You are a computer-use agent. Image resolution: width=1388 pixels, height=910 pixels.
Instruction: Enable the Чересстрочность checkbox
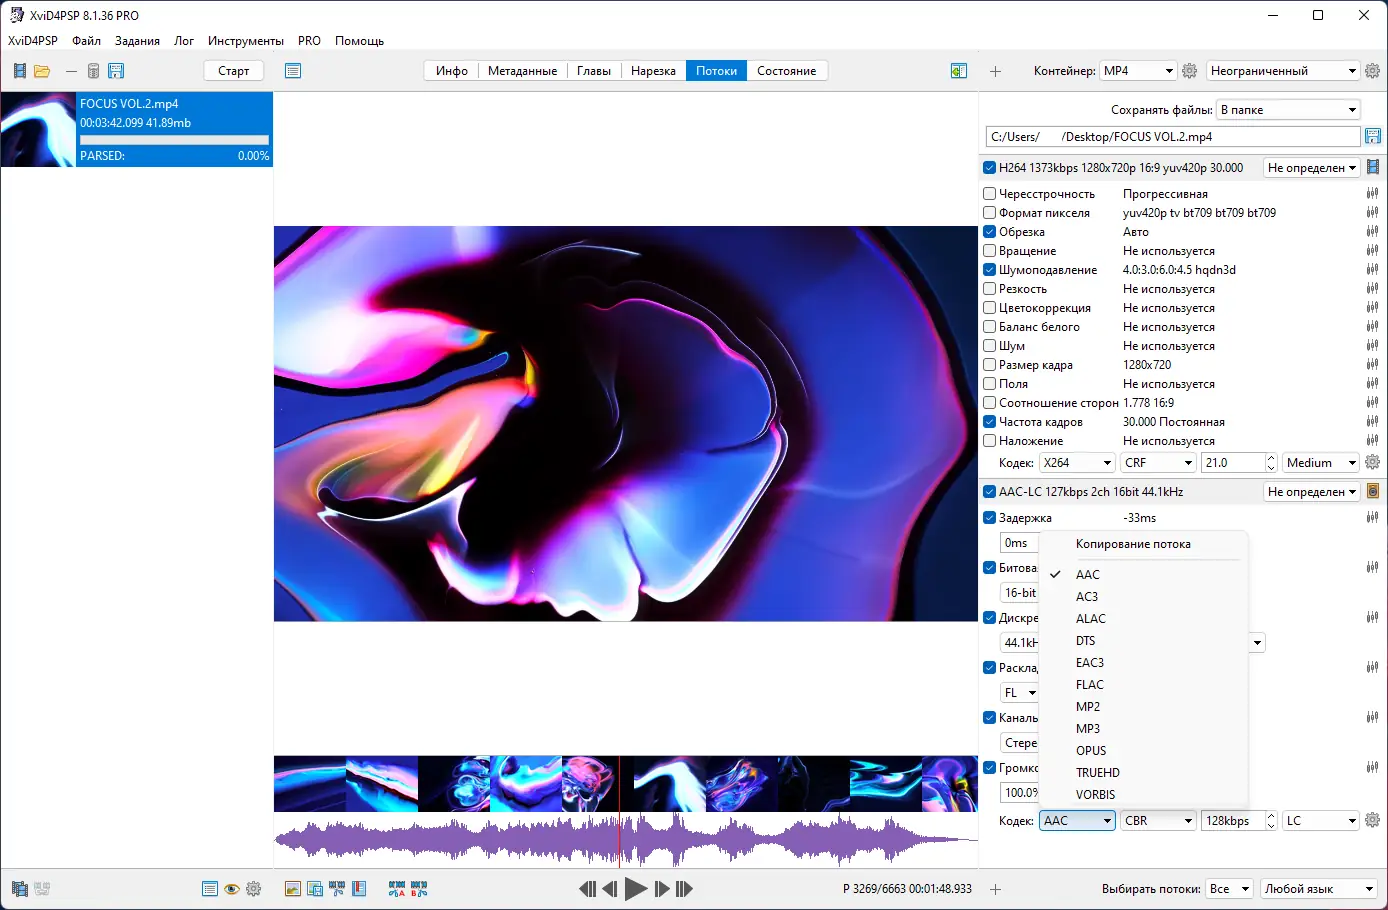click(x=989, y=193)
